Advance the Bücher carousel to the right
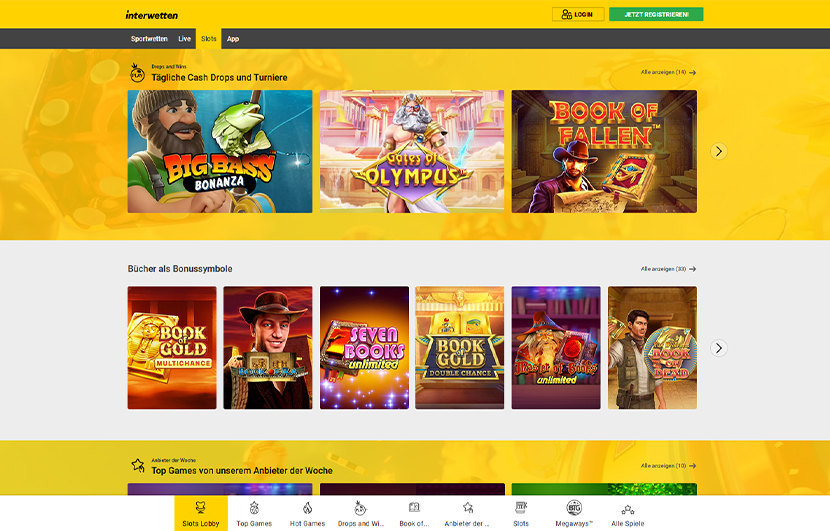 coord(719,348)
